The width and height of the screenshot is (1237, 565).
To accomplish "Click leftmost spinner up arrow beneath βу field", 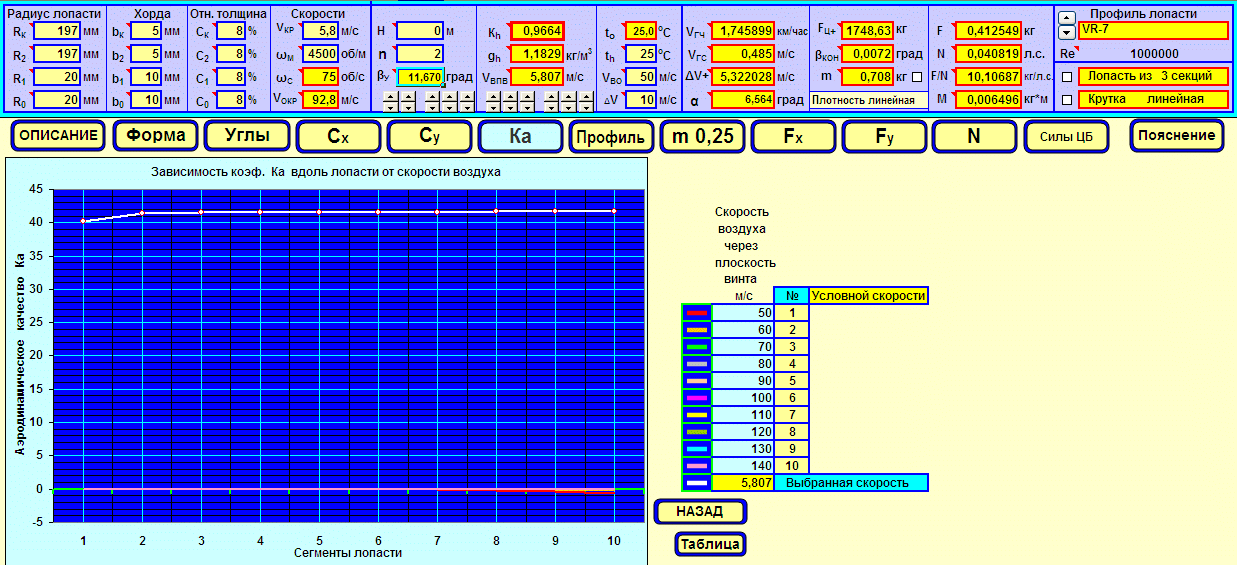I will pyautogui.click(x=389, y=96).
